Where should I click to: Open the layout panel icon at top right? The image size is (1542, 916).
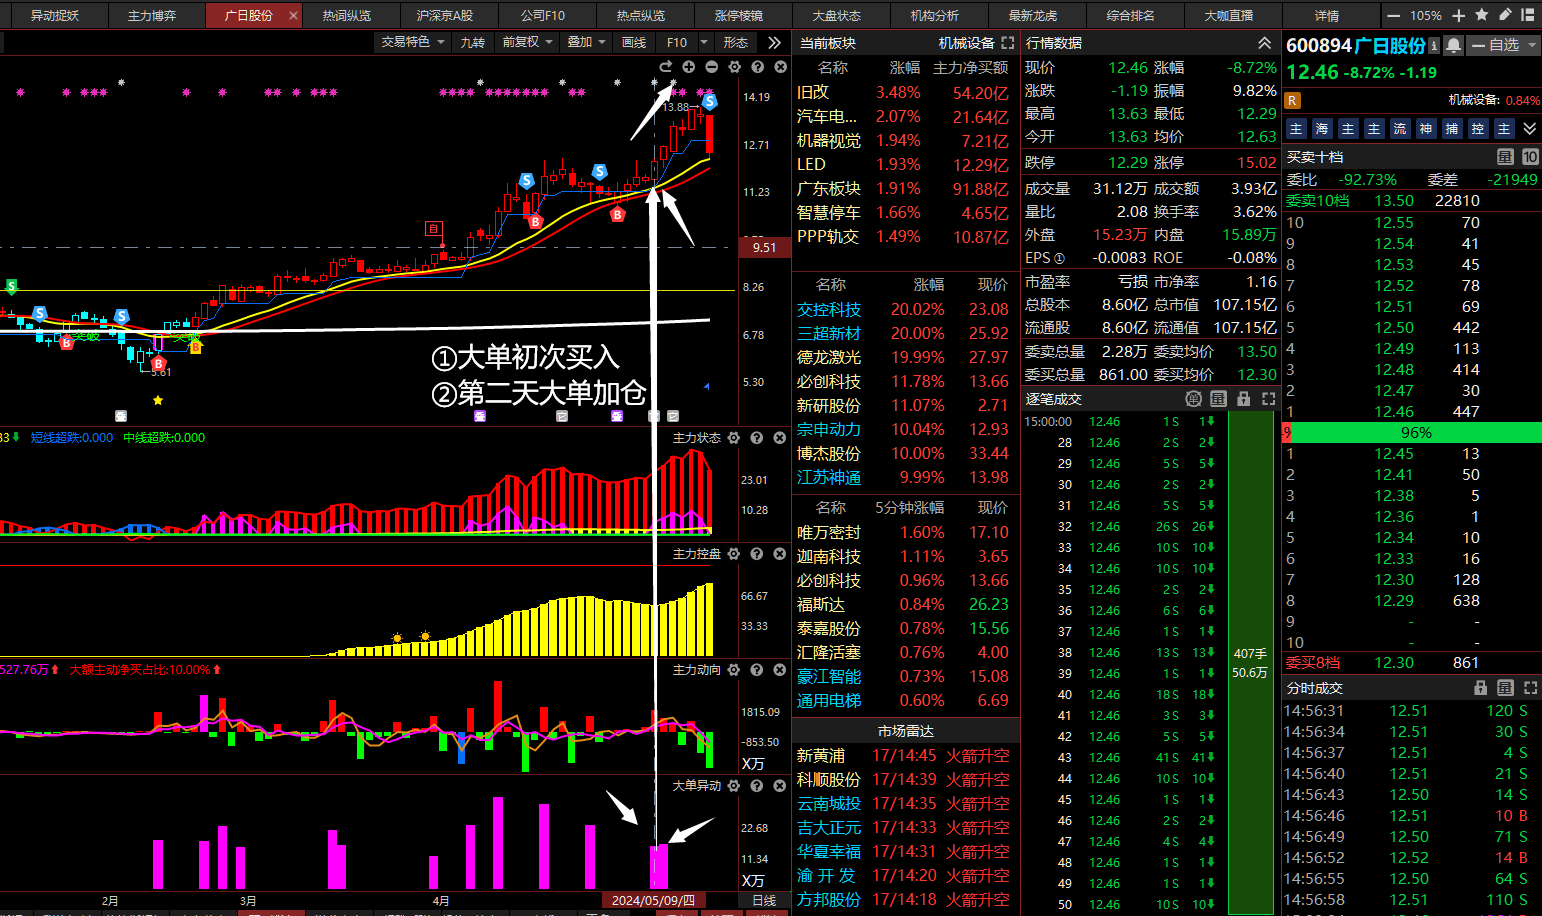click(1527, 15)
